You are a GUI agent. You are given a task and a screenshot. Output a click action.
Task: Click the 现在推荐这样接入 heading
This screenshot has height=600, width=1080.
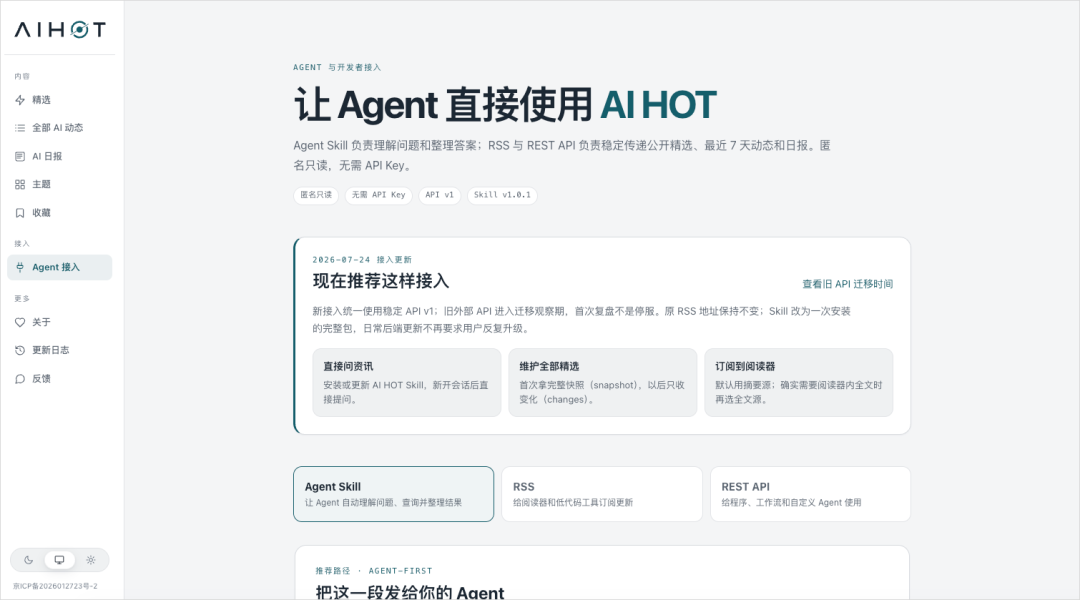[x=381, y=281]
